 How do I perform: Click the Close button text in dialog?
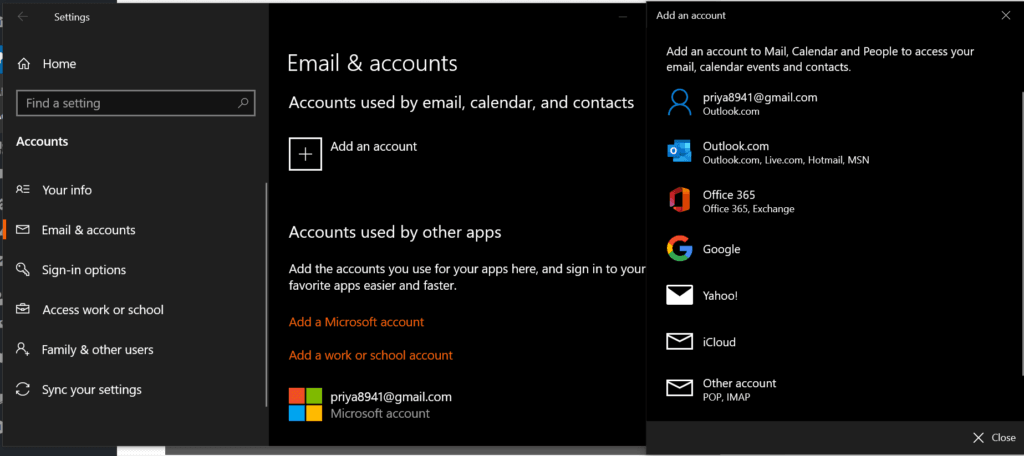tap(1003, 438)
